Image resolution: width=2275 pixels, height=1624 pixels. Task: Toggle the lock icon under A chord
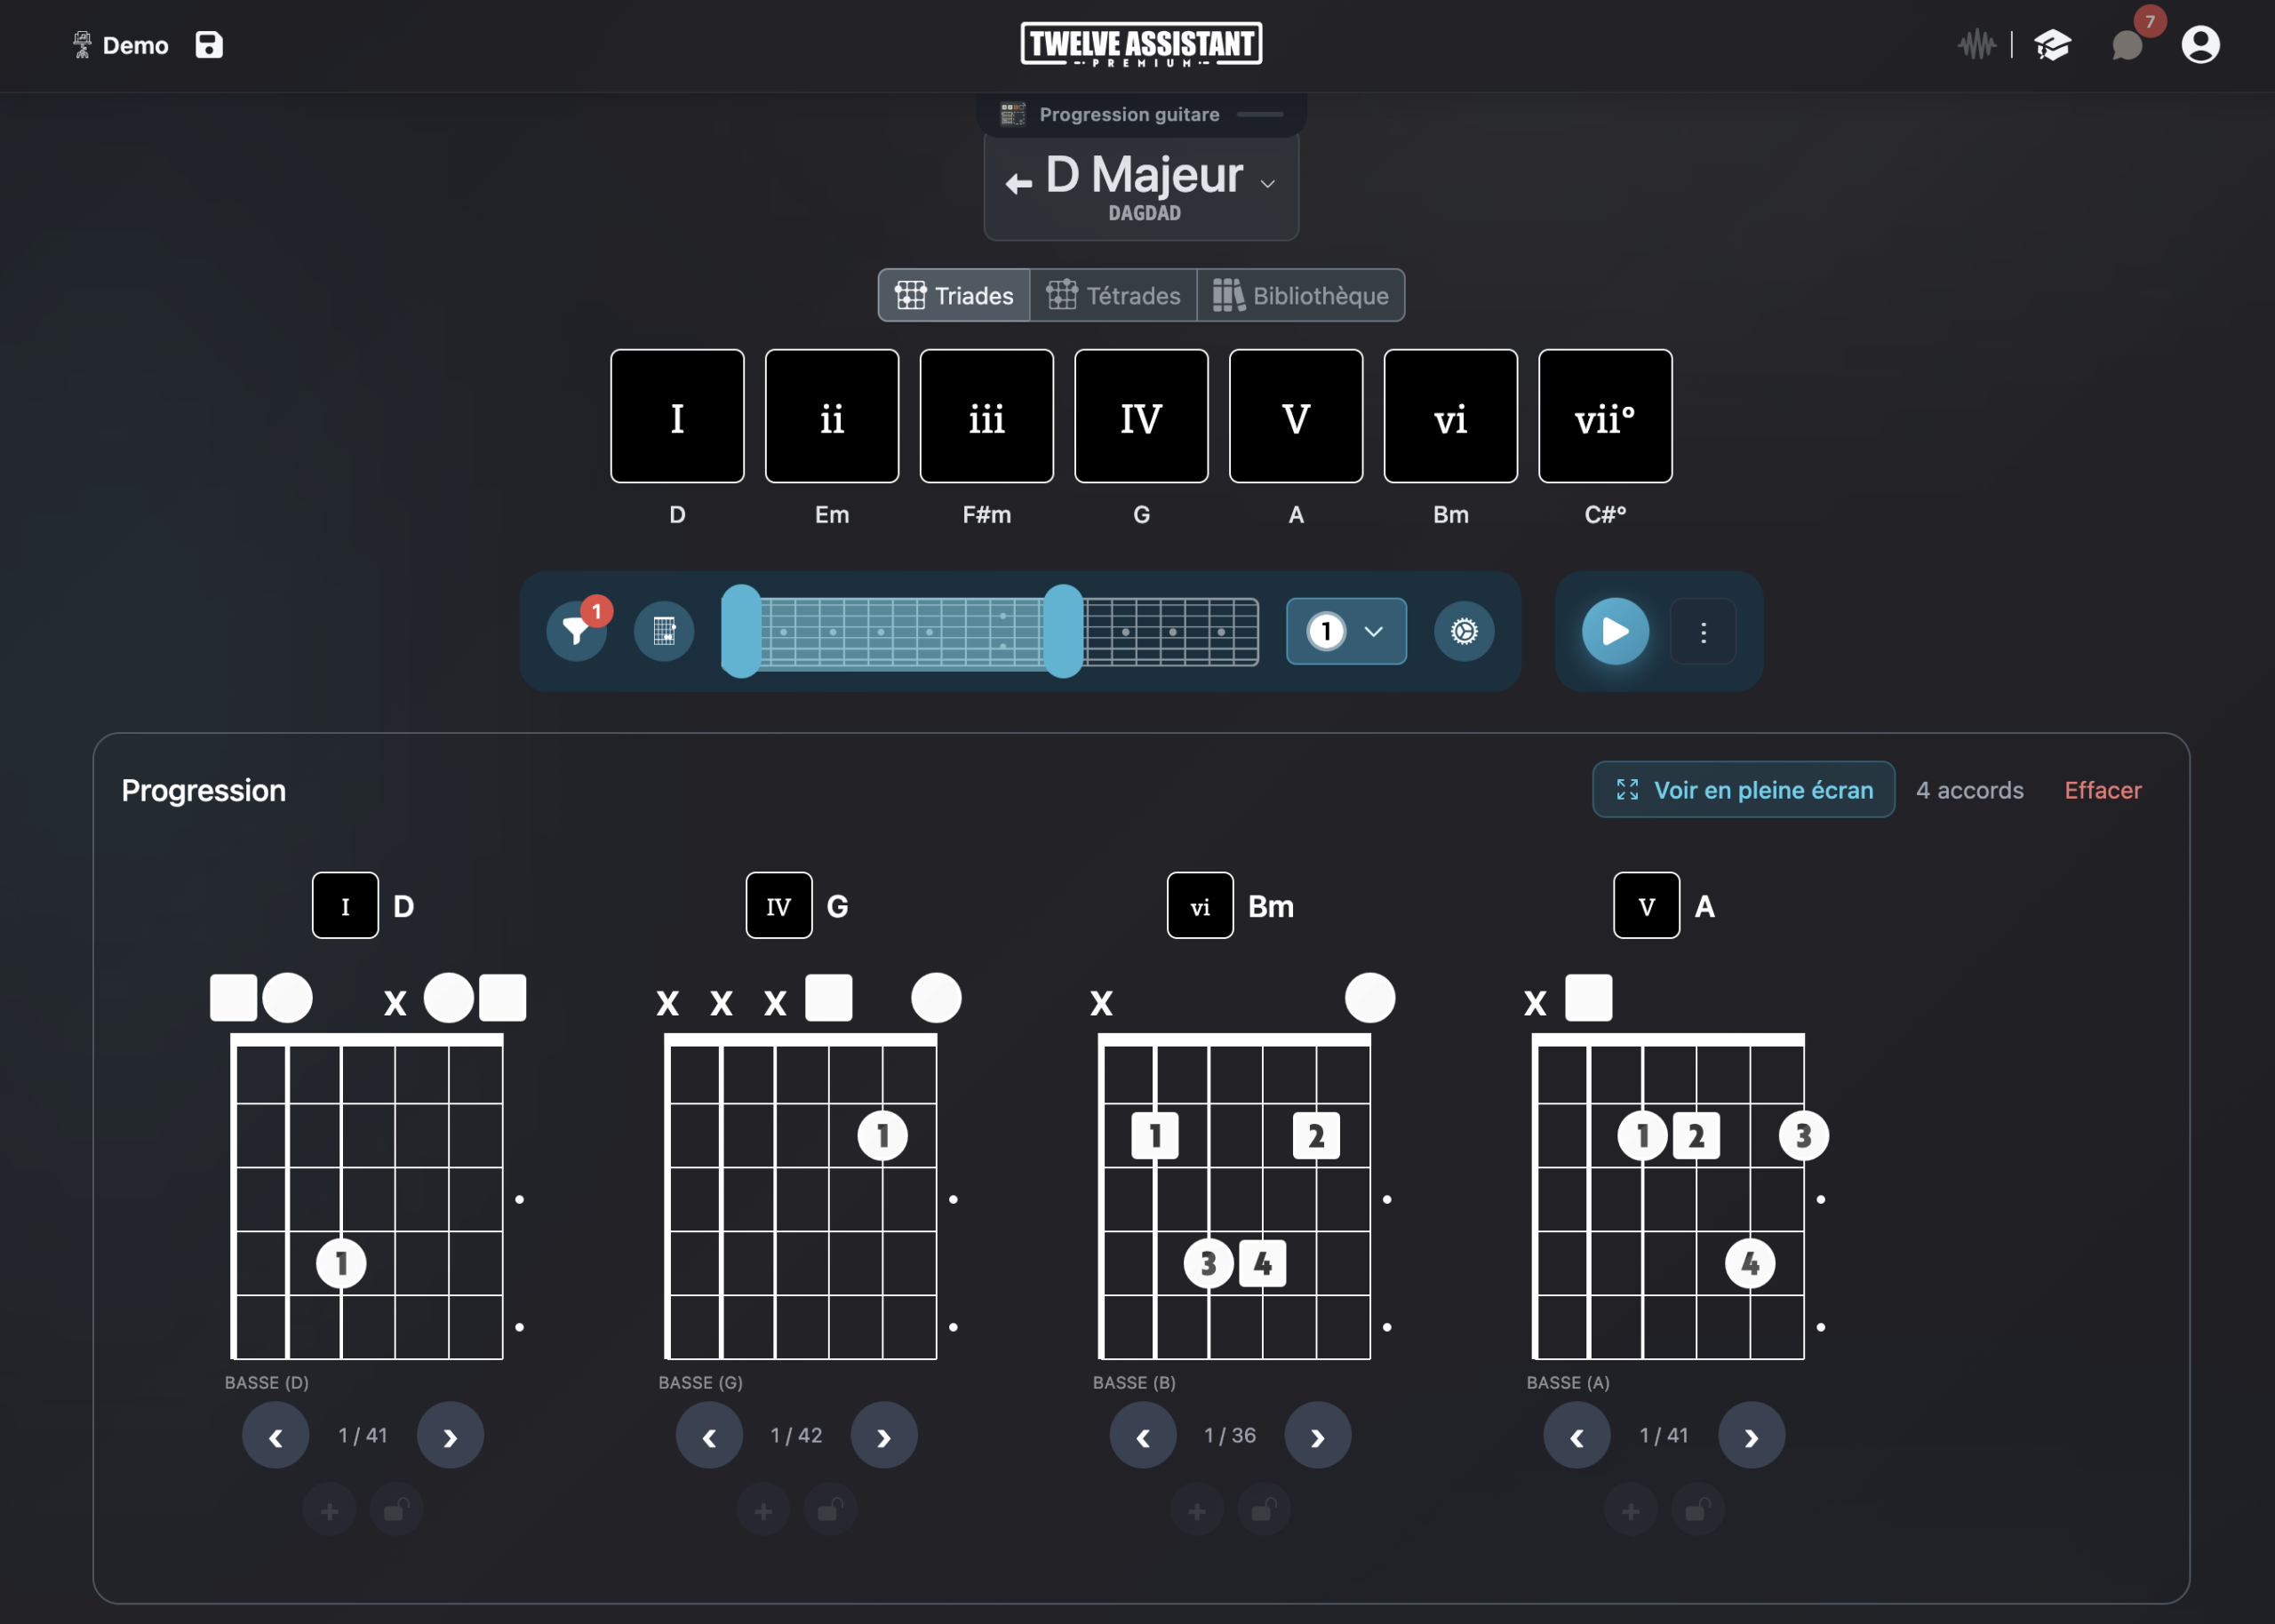(x=1698, y=1511)
